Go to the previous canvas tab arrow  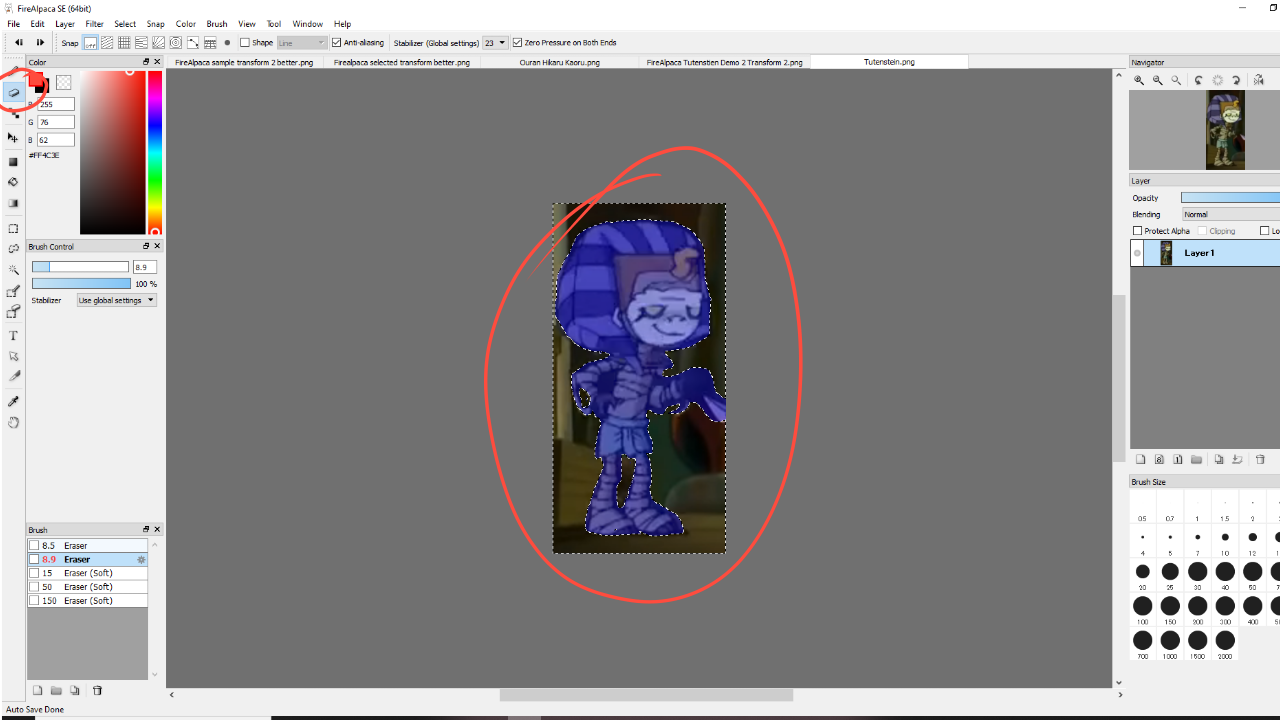click(x=18, y=43)
